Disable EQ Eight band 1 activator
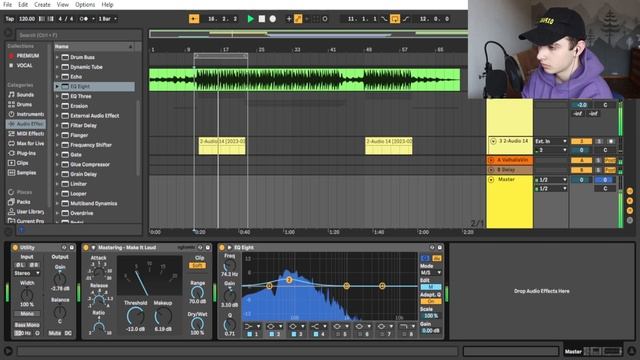The width and height of the screenshot is (640, 360). 249,334
